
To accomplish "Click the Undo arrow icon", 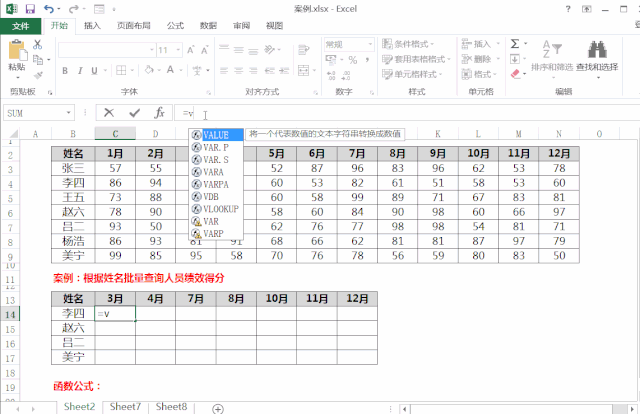I will 49,9.
